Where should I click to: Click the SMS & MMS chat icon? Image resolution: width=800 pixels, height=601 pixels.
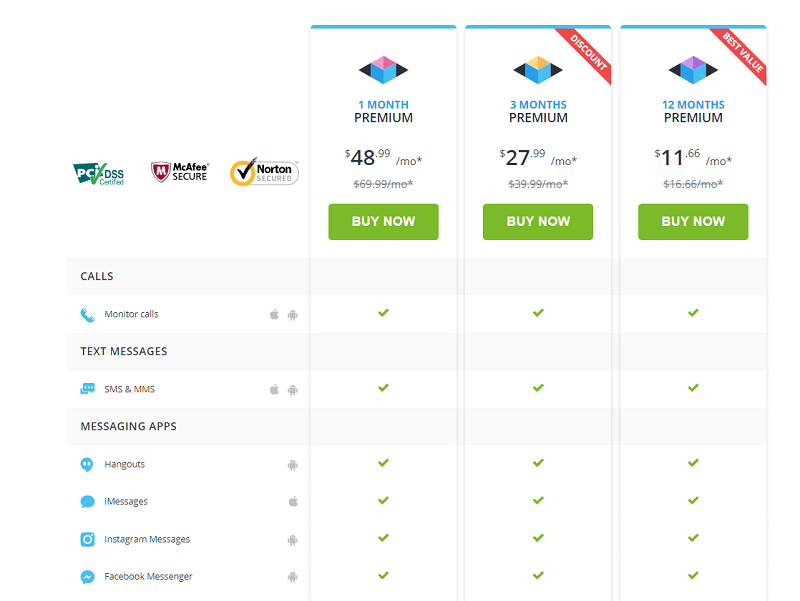pyautogui.click(x=87, y=389)
